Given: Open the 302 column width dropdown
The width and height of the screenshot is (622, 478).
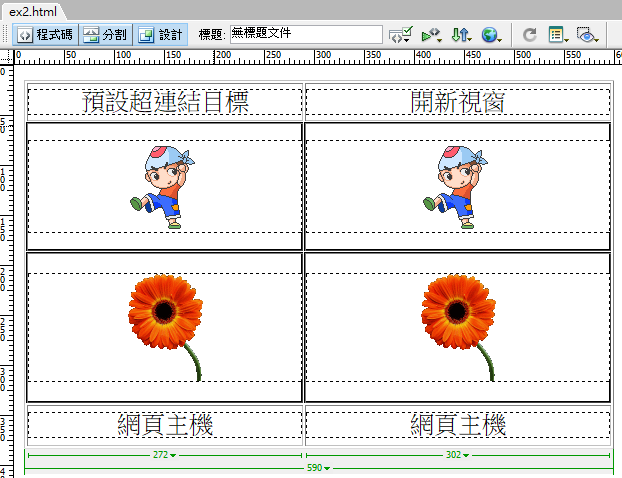Looking at the screenshot, I should tap(457, 455).
